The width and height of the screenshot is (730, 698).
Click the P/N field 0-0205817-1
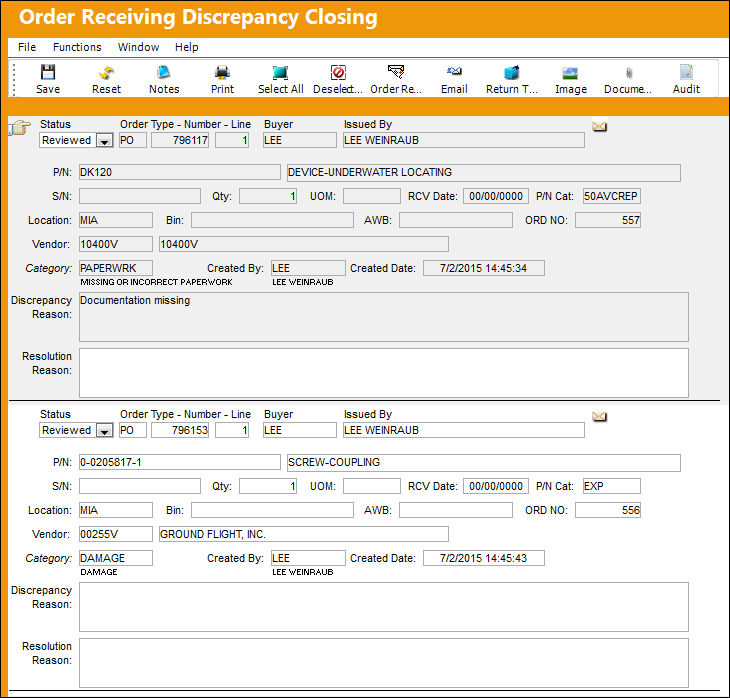[180, 462]
